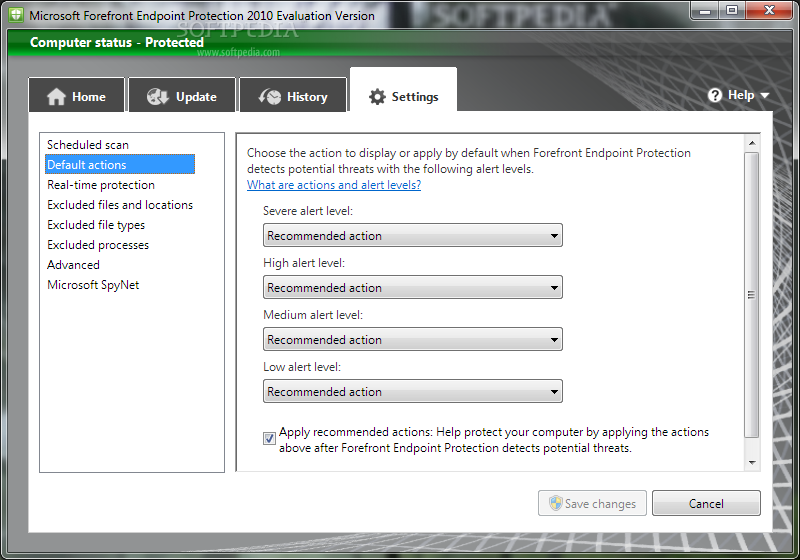Switch to the Update tab
Image resolution: width=800 pixels, height=560 pixels.
tap(182, 95)
